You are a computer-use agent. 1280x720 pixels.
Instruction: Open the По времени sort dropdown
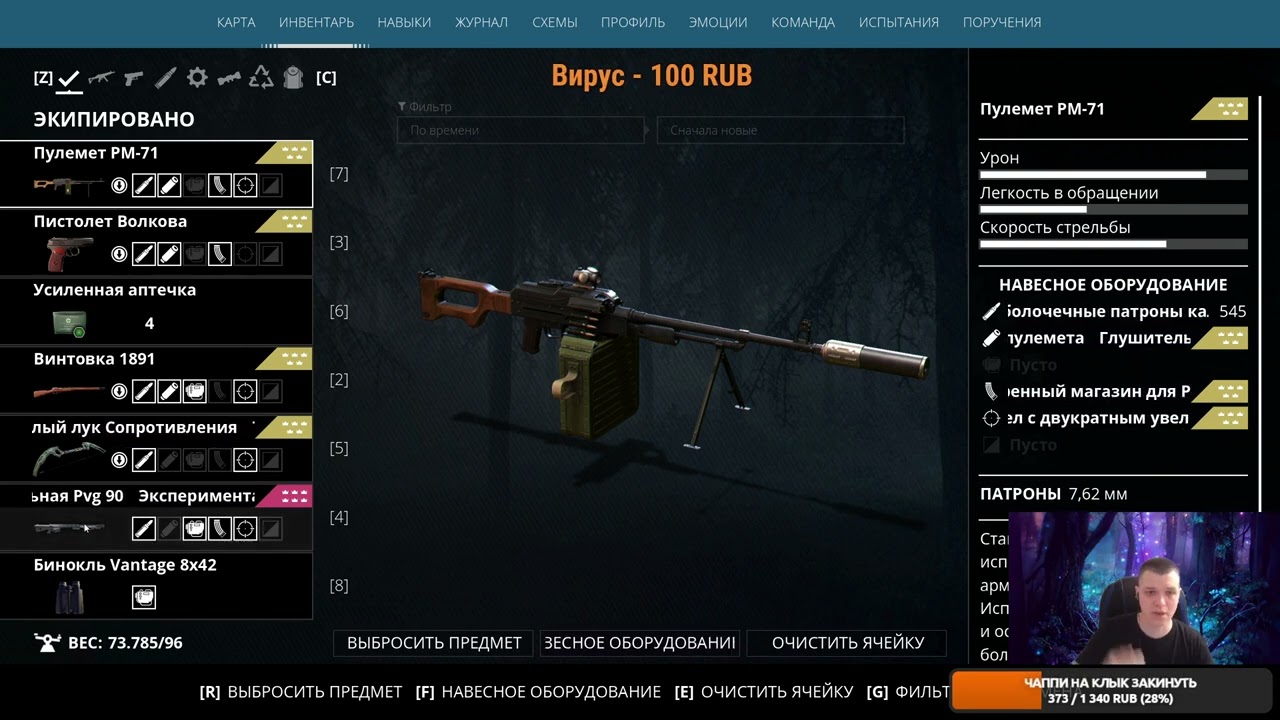(521, 130)
